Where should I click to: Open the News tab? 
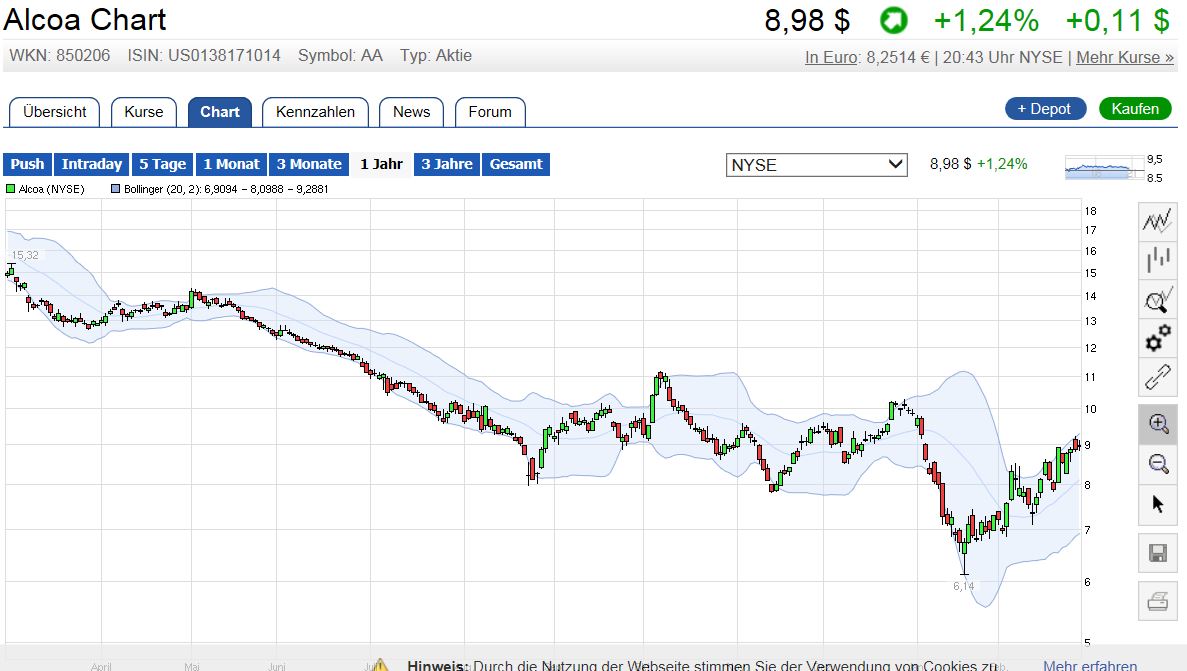tap(411, 112)
